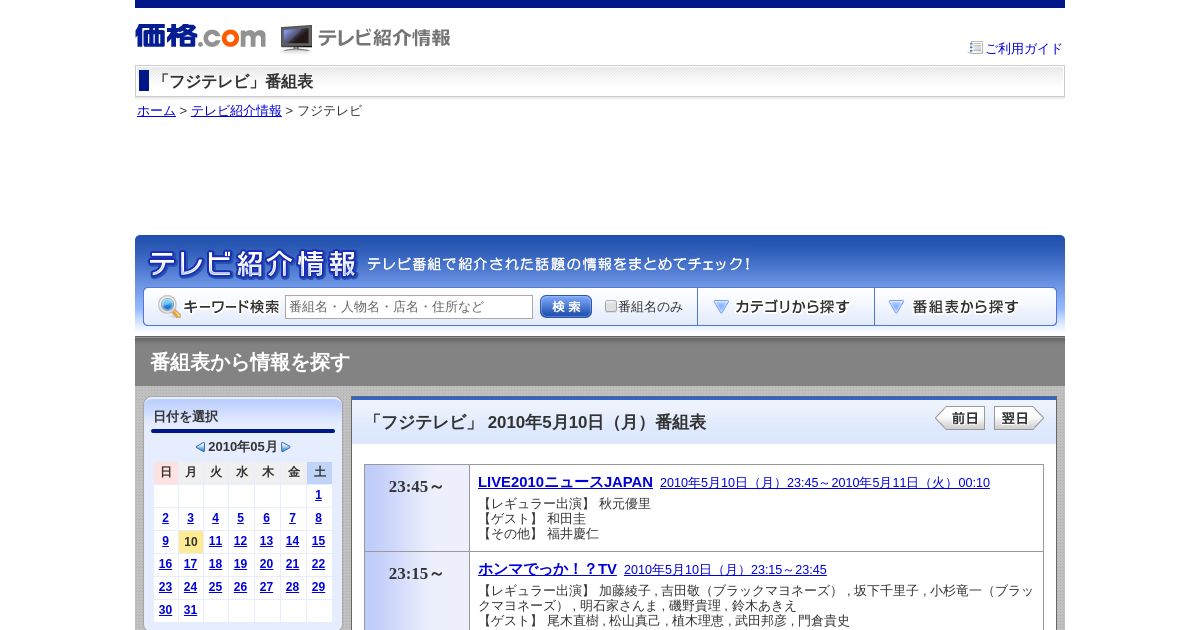Go to previous month in calendar
Image resolution: width=1200 pixels, height=630 pixels.
[x=200, y=447]
